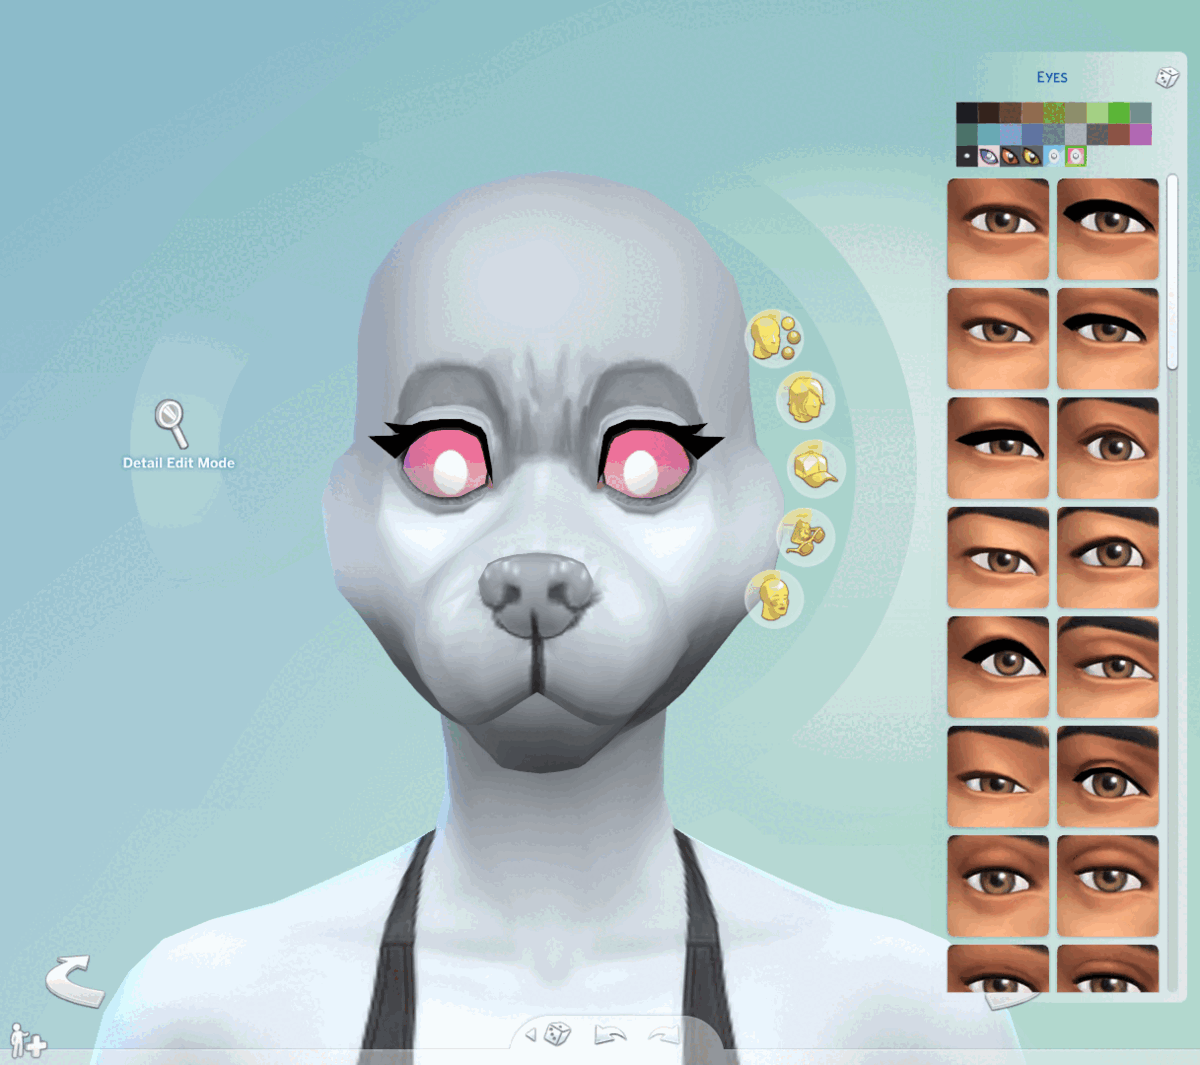Pick the speckled hazel green swatch
Screen dimensions: 1200x1065
(1054, 113)
